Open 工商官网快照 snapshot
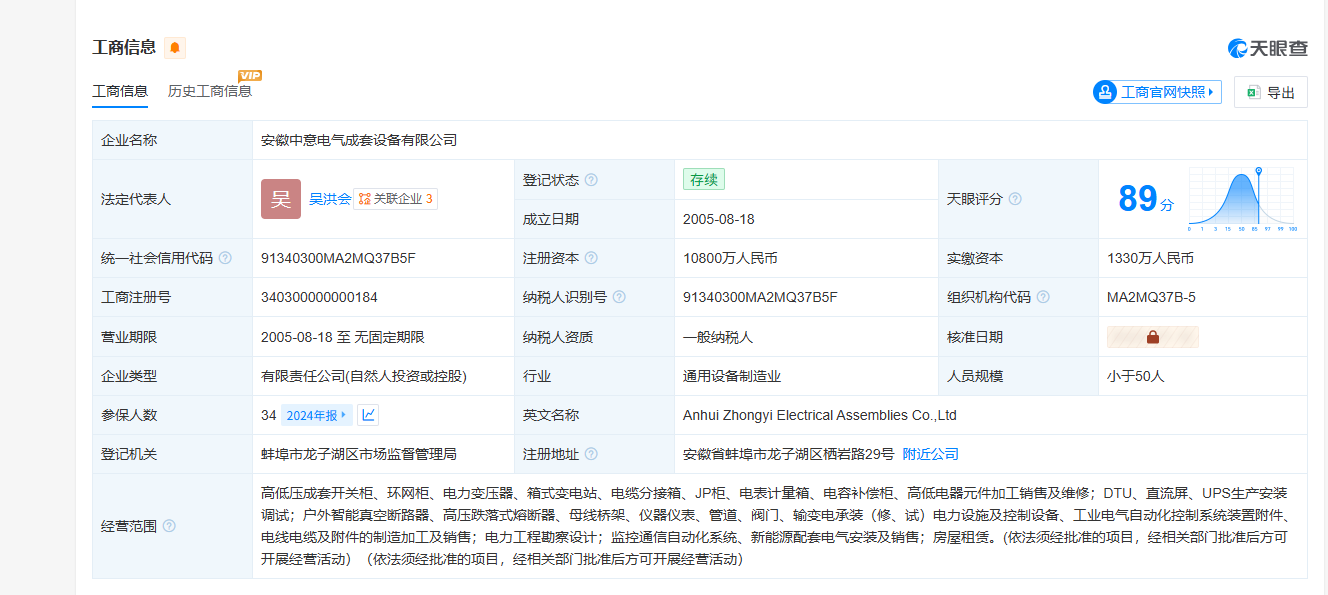This screenshot has height=595, width=1328. tap(1157, 92)
